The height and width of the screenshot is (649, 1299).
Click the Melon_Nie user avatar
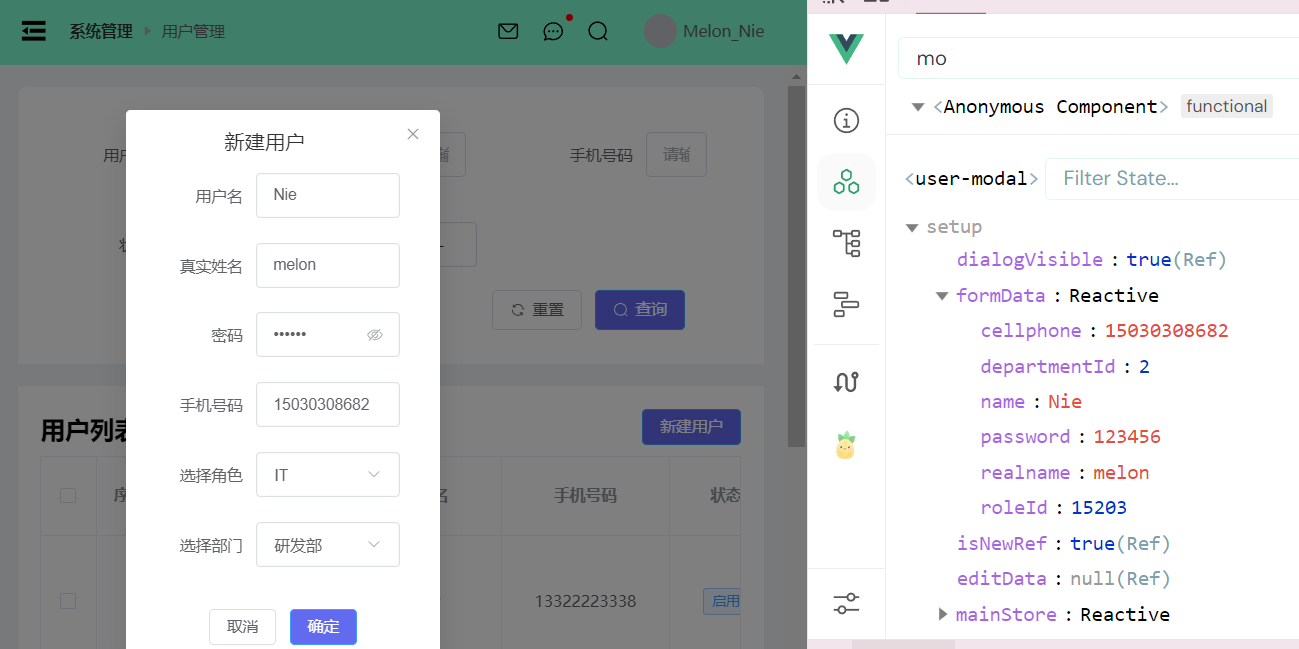point(660,31)
